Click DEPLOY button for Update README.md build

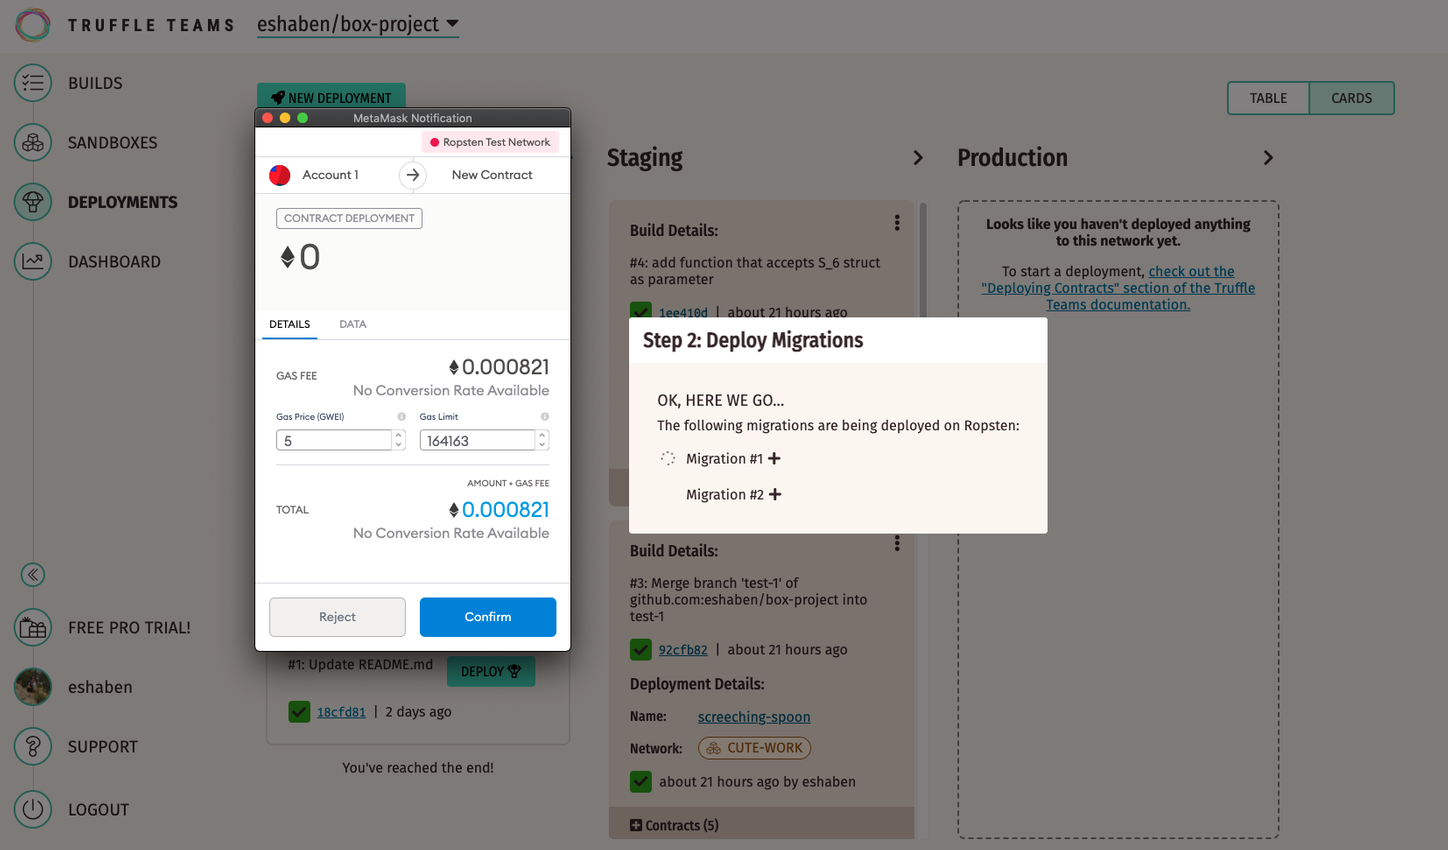(x=491, y=671)
